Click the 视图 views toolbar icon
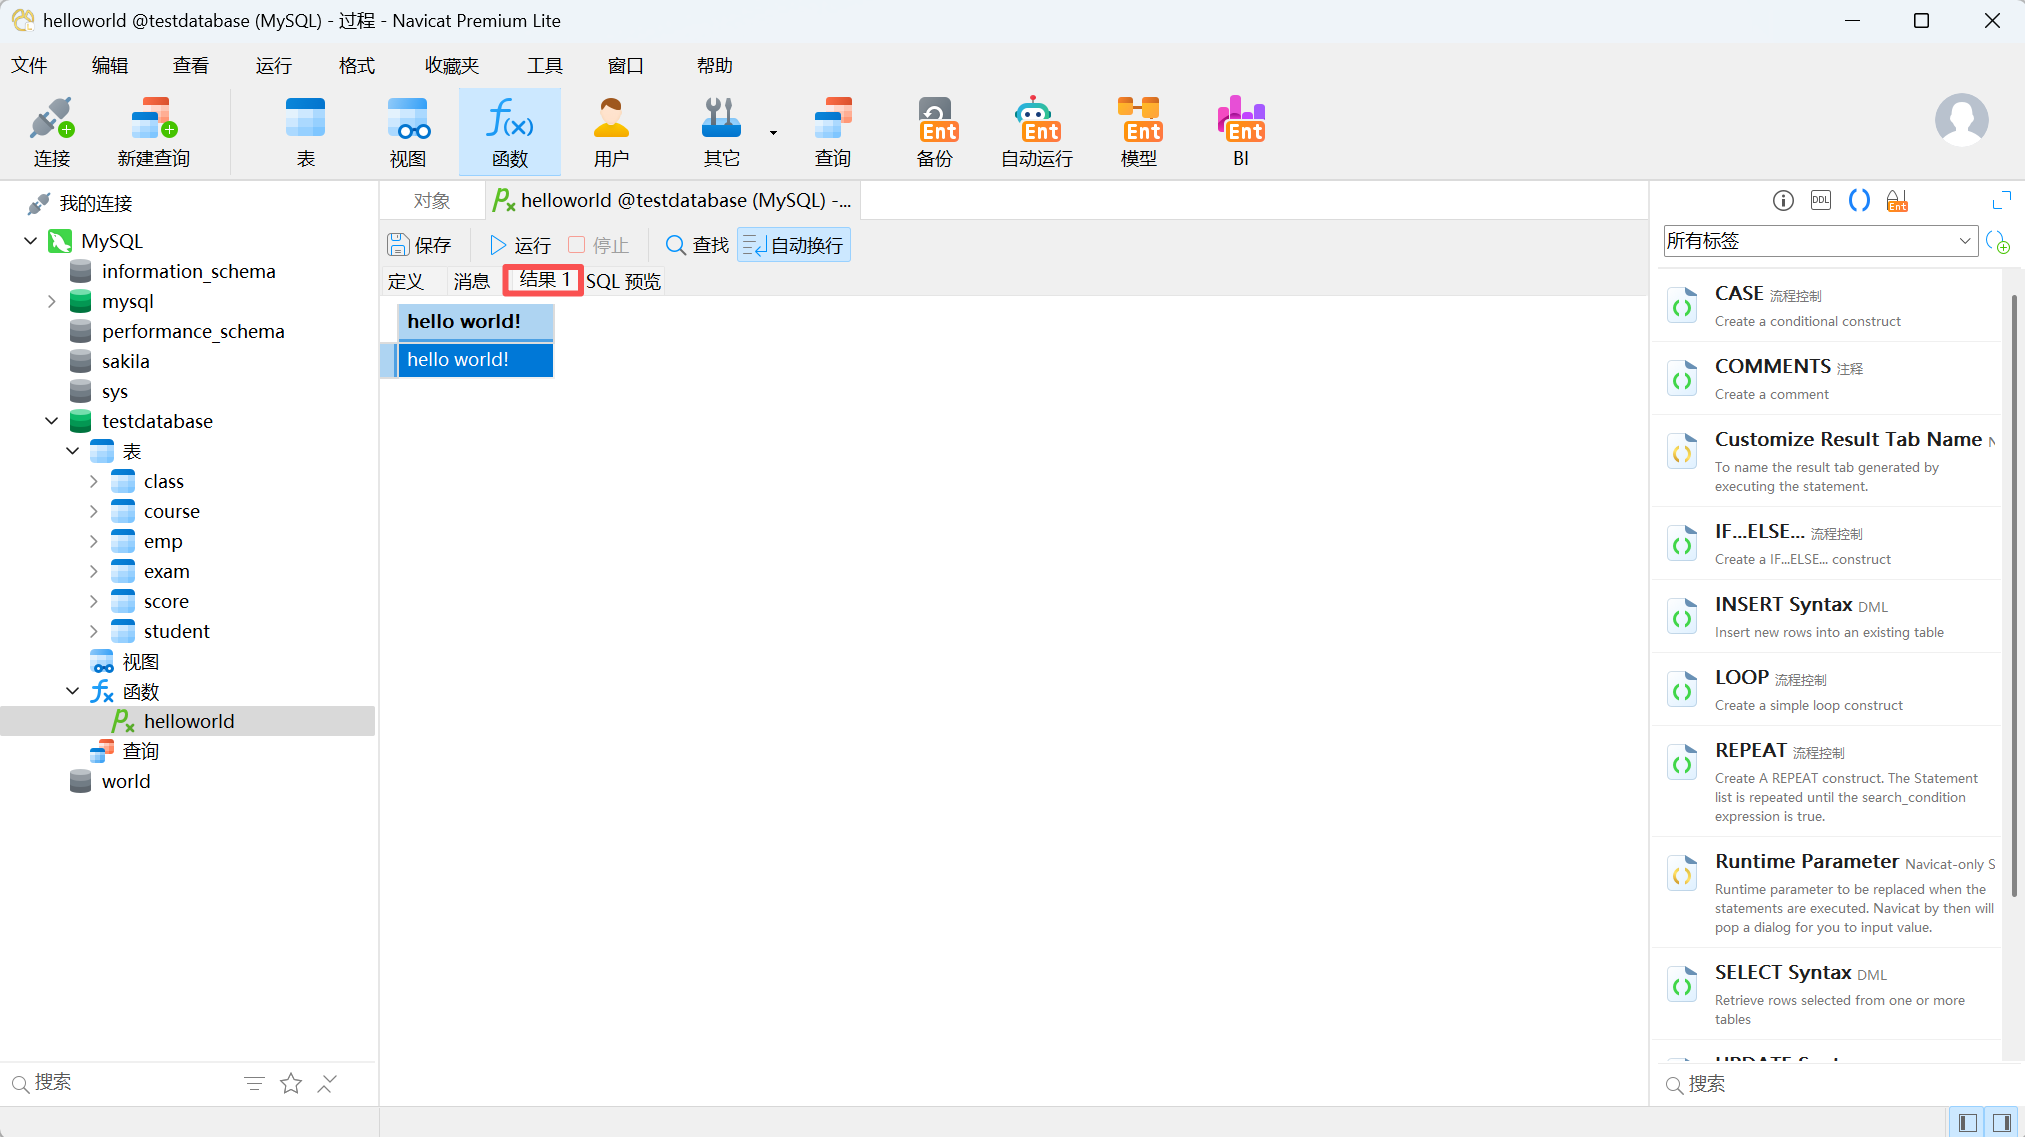The width and height of the screenshot is (2025, 1137). pos(407,132)
